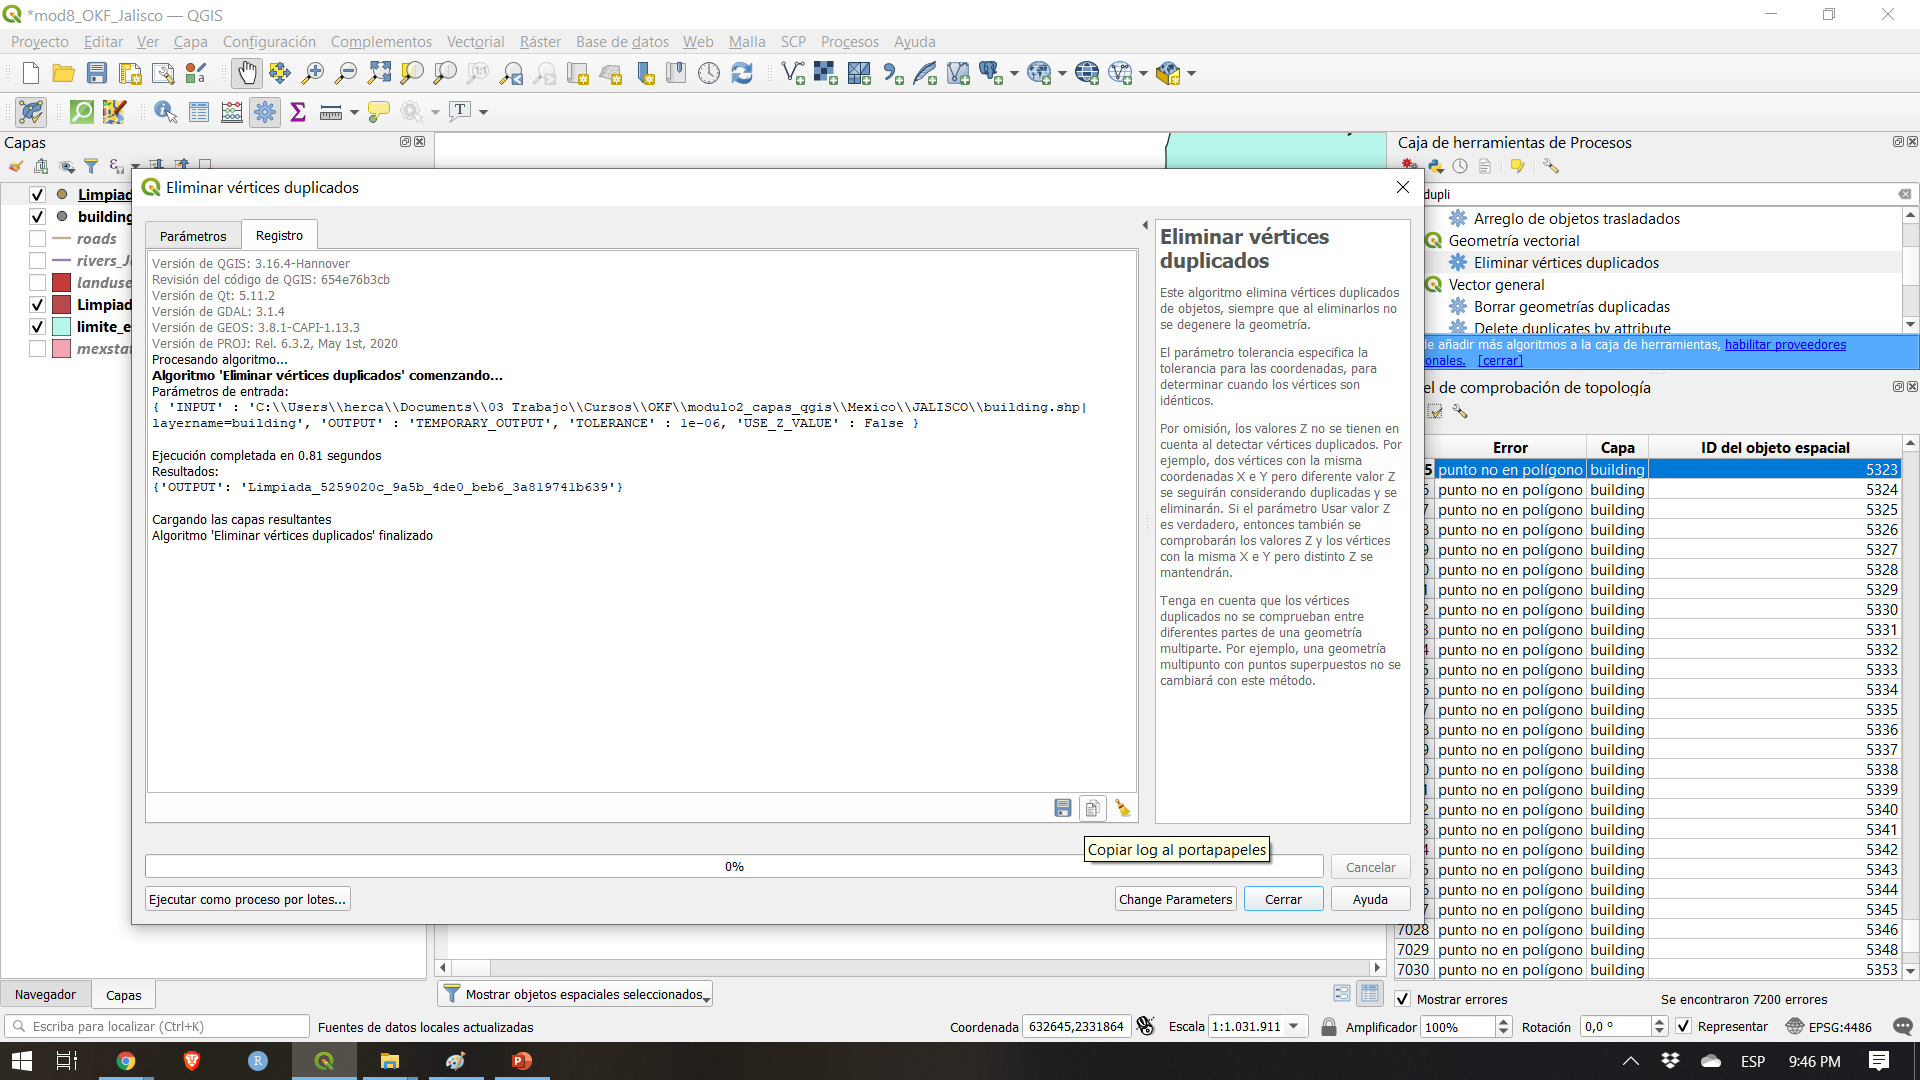Click the Change Parameters button

tap(1175, 899)
